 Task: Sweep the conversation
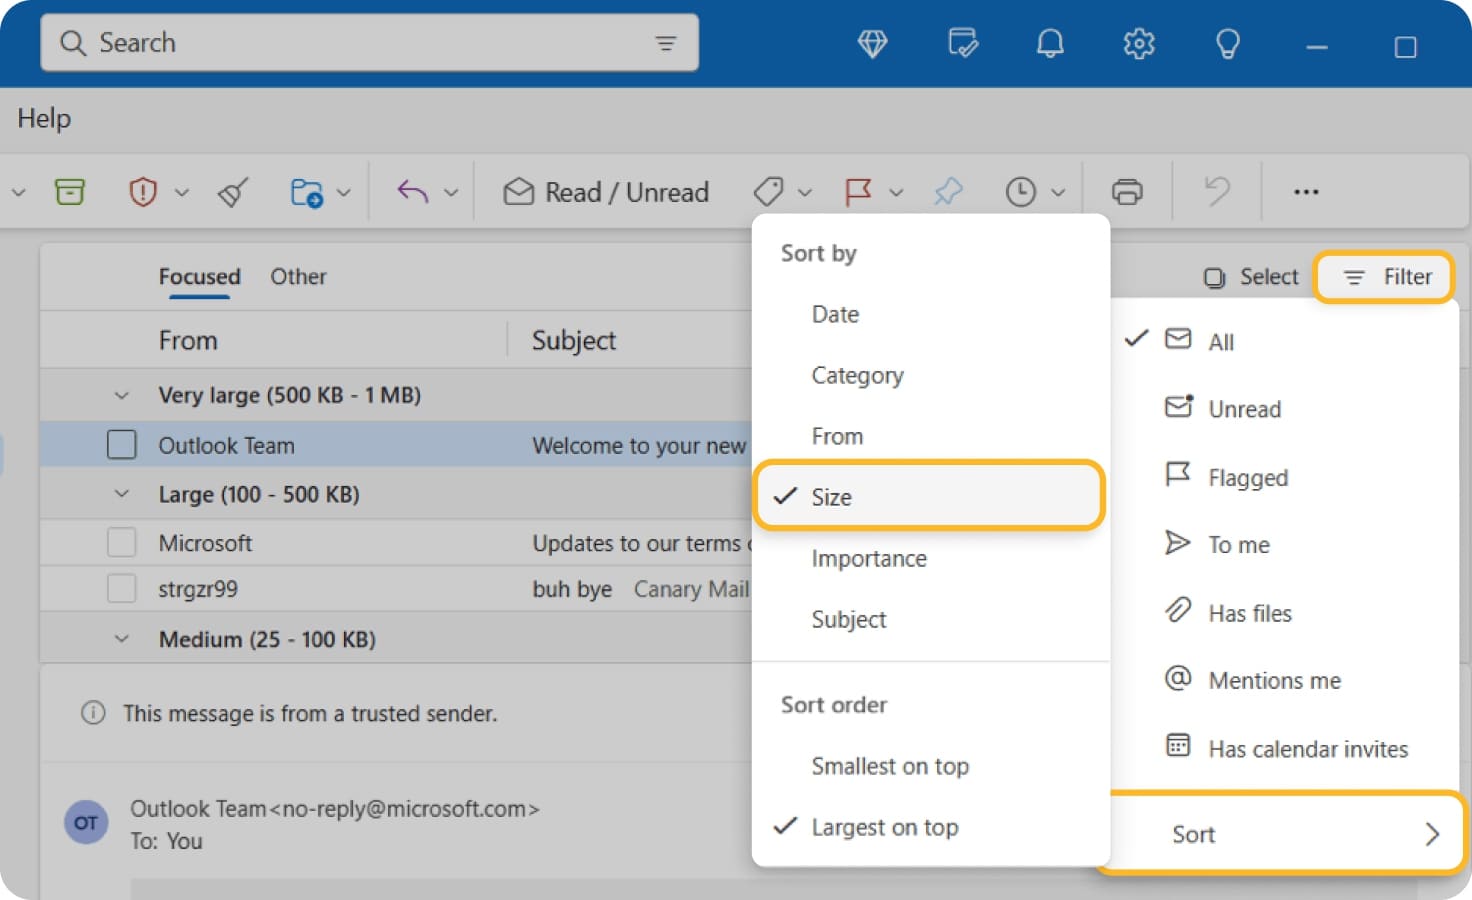pyautogui.click(x=232, y=191)
